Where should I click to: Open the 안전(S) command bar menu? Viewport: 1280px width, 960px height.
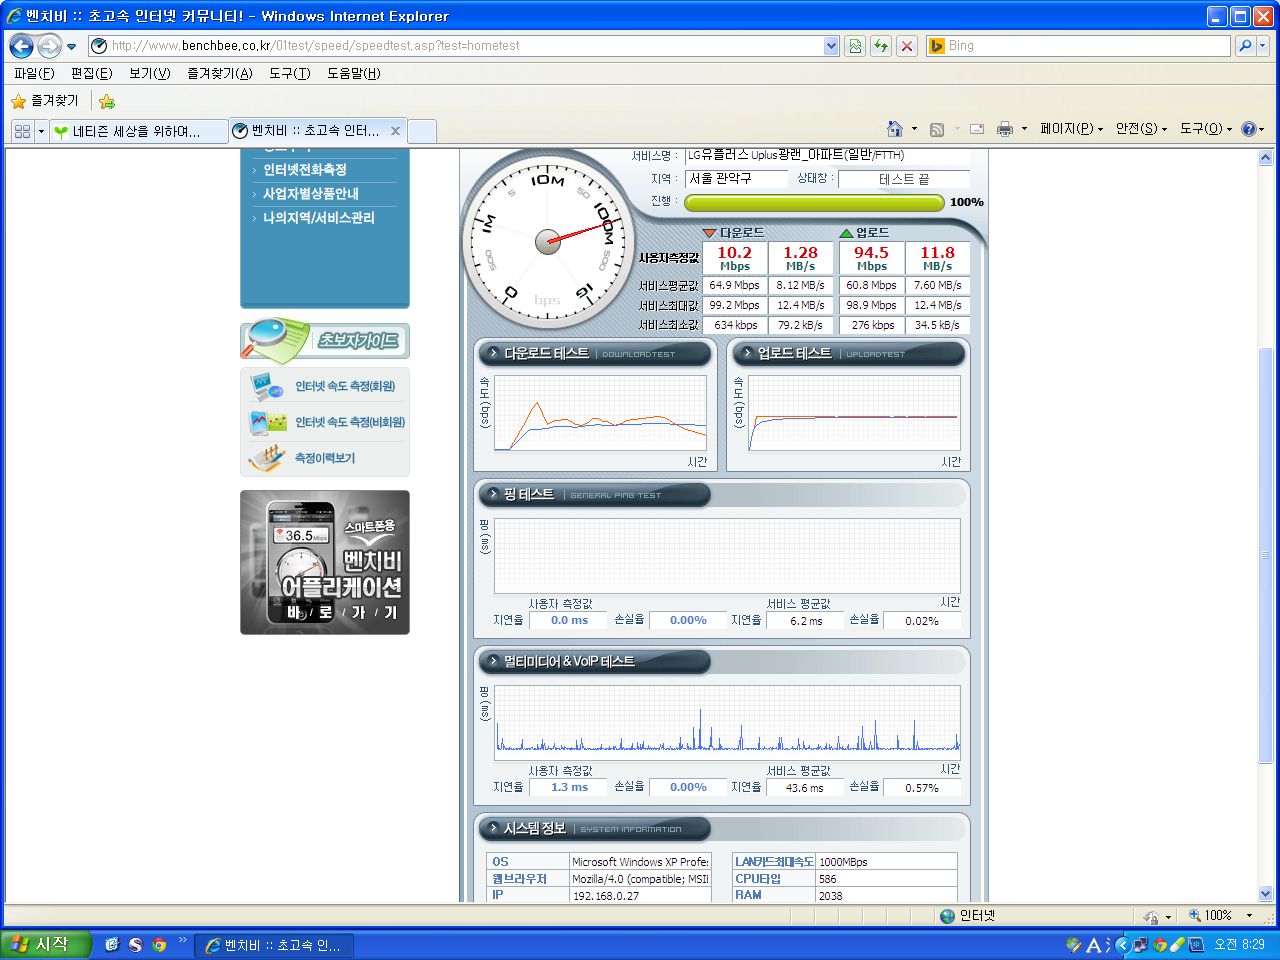click(1141, 129)
